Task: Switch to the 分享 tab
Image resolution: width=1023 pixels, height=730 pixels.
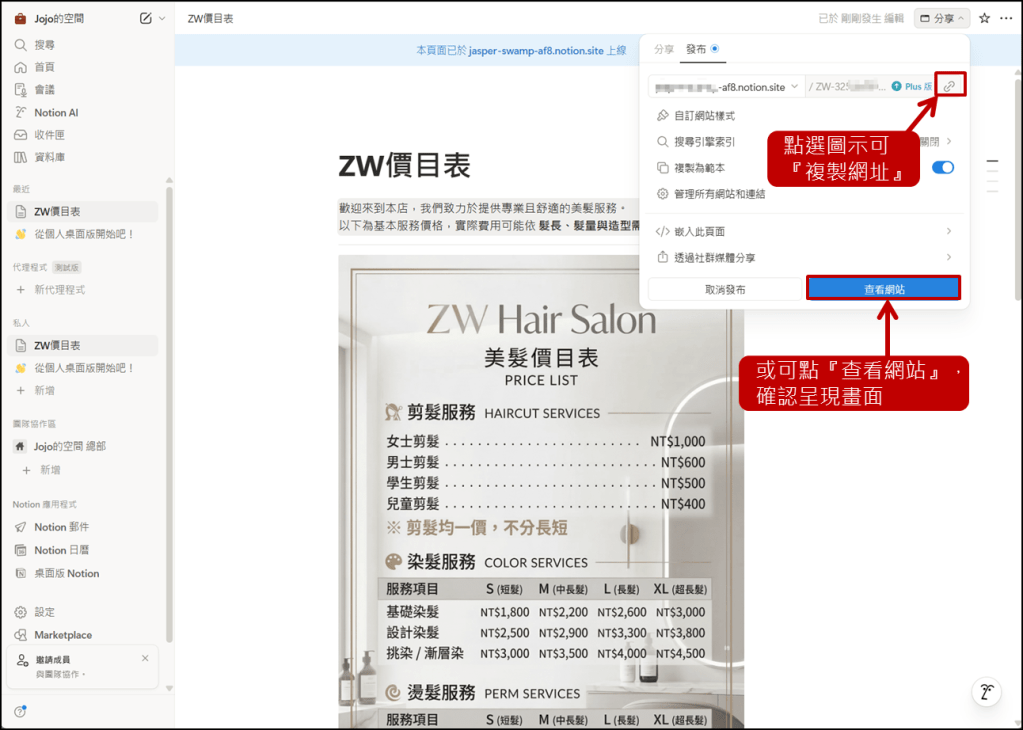Action: 664,49
